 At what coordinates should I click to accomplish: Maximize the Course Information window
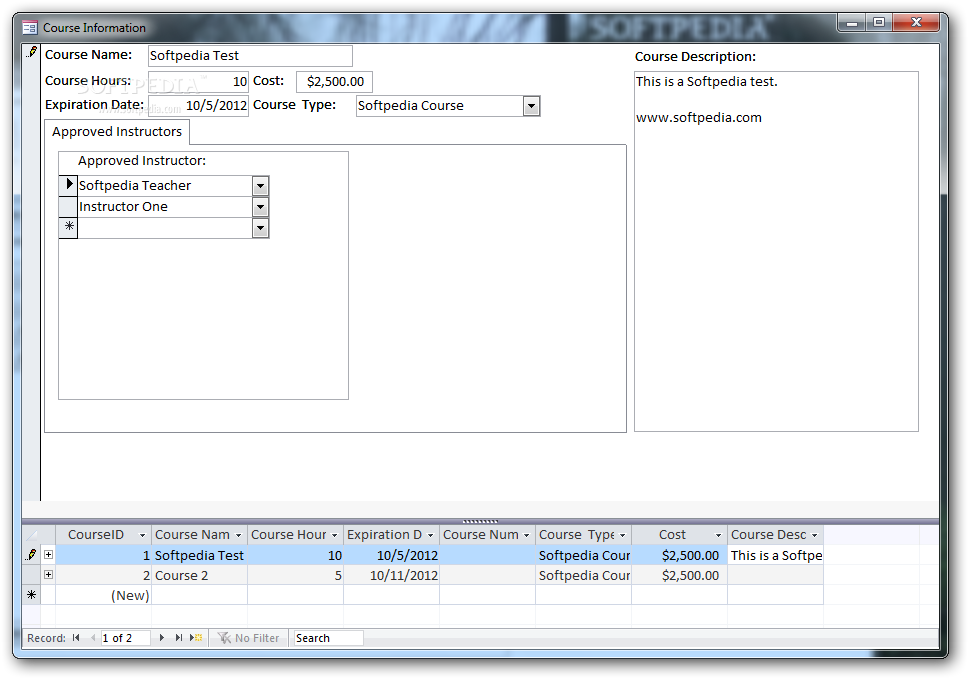pos(878,23)
